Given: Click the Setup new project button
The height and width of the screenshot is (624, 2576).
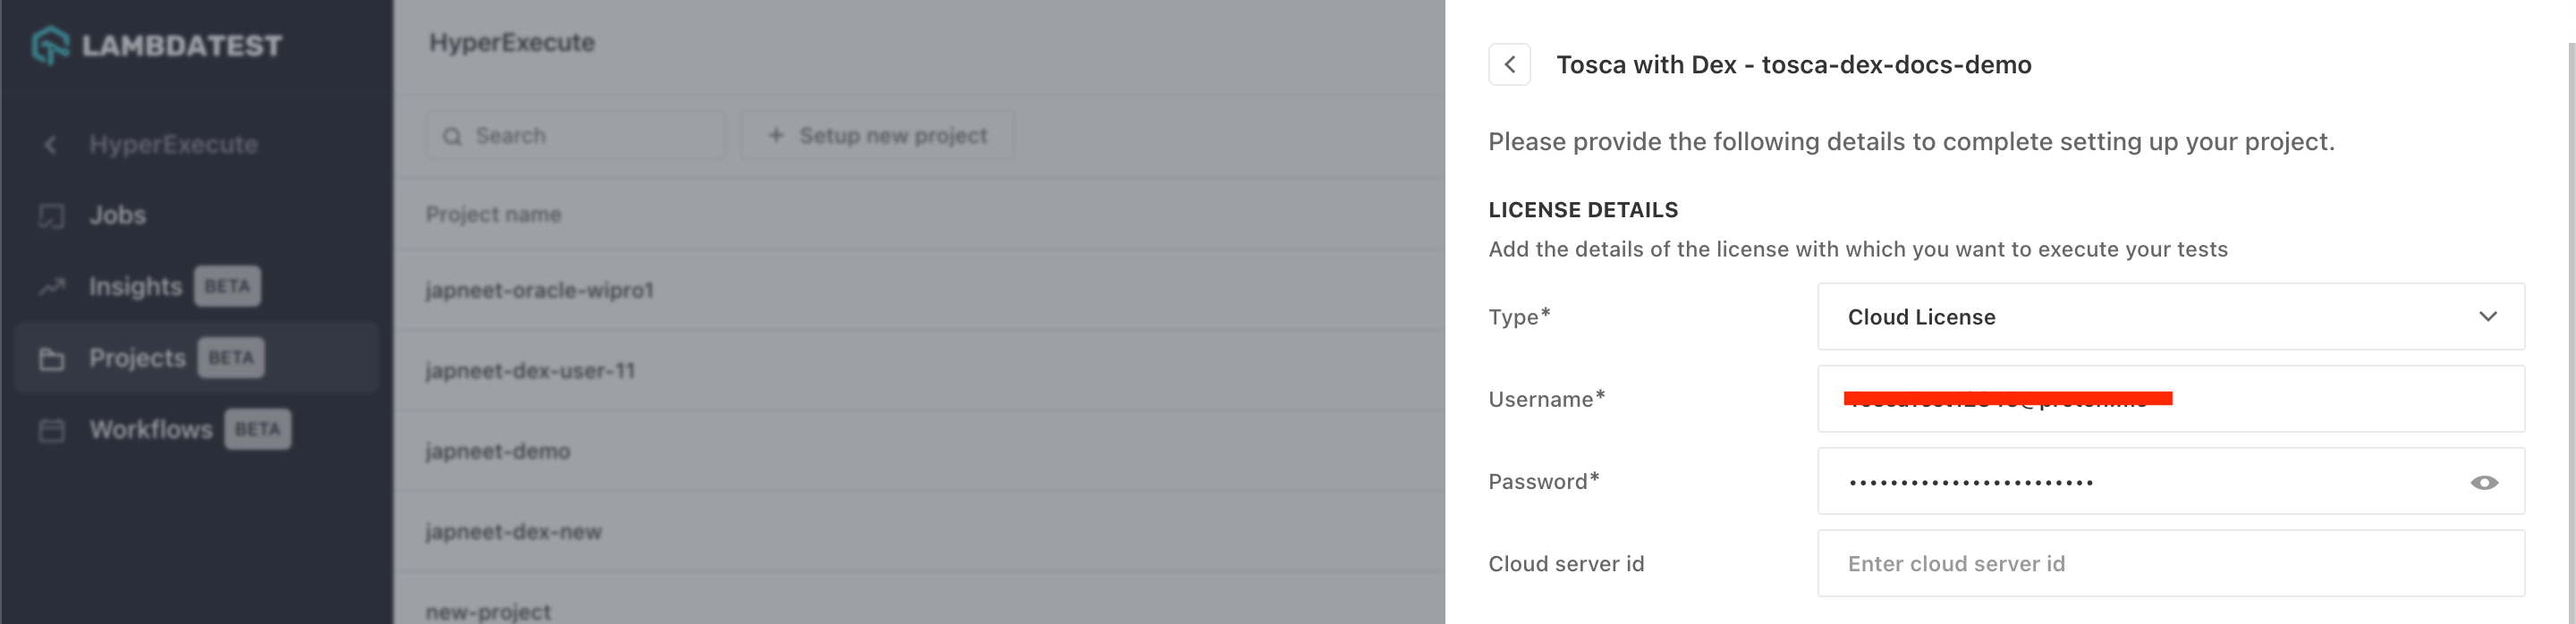Looking at the screenshot, I should [878, 135].
